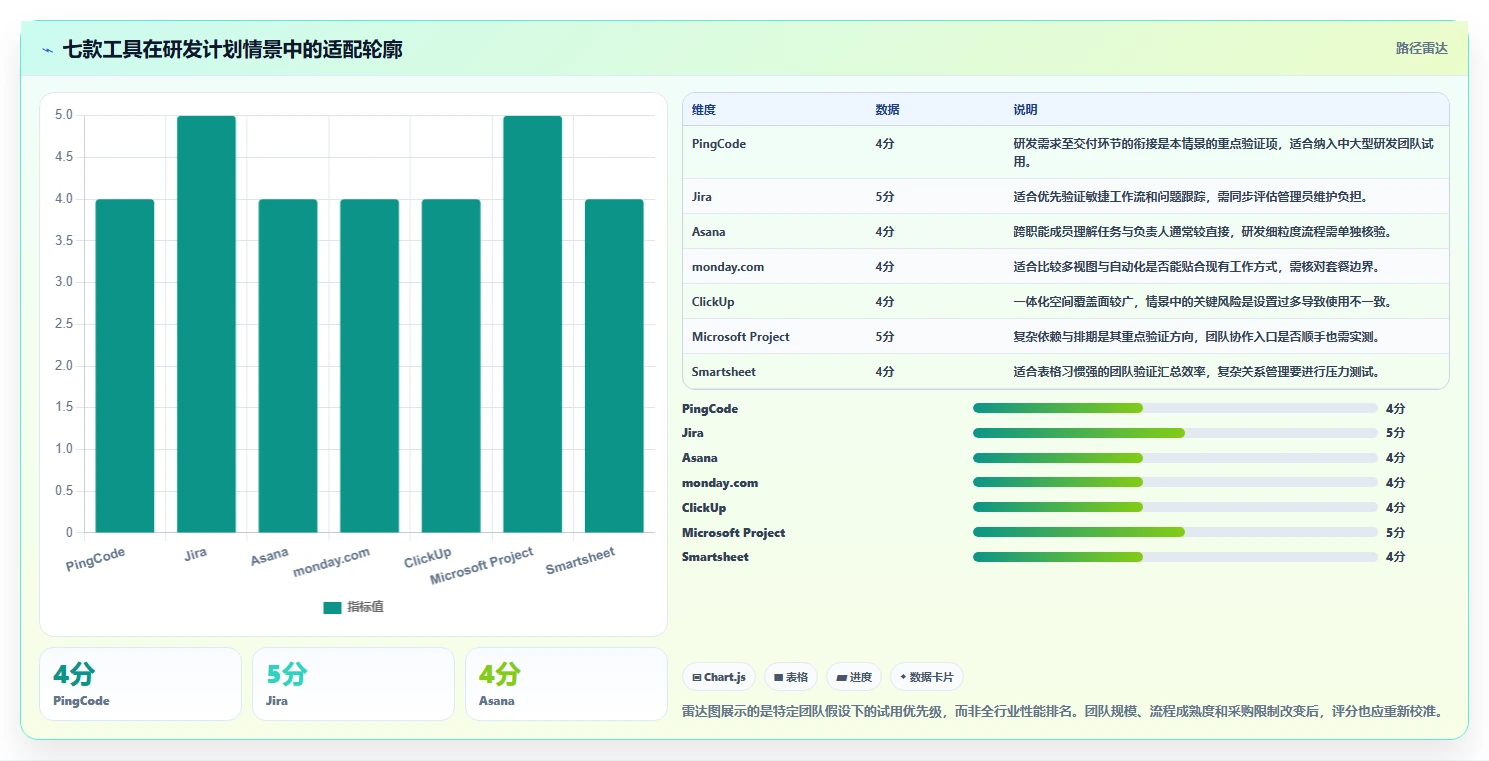Click the Asana progress bar
The image size is (1489, 761).
coord(1175,458)
